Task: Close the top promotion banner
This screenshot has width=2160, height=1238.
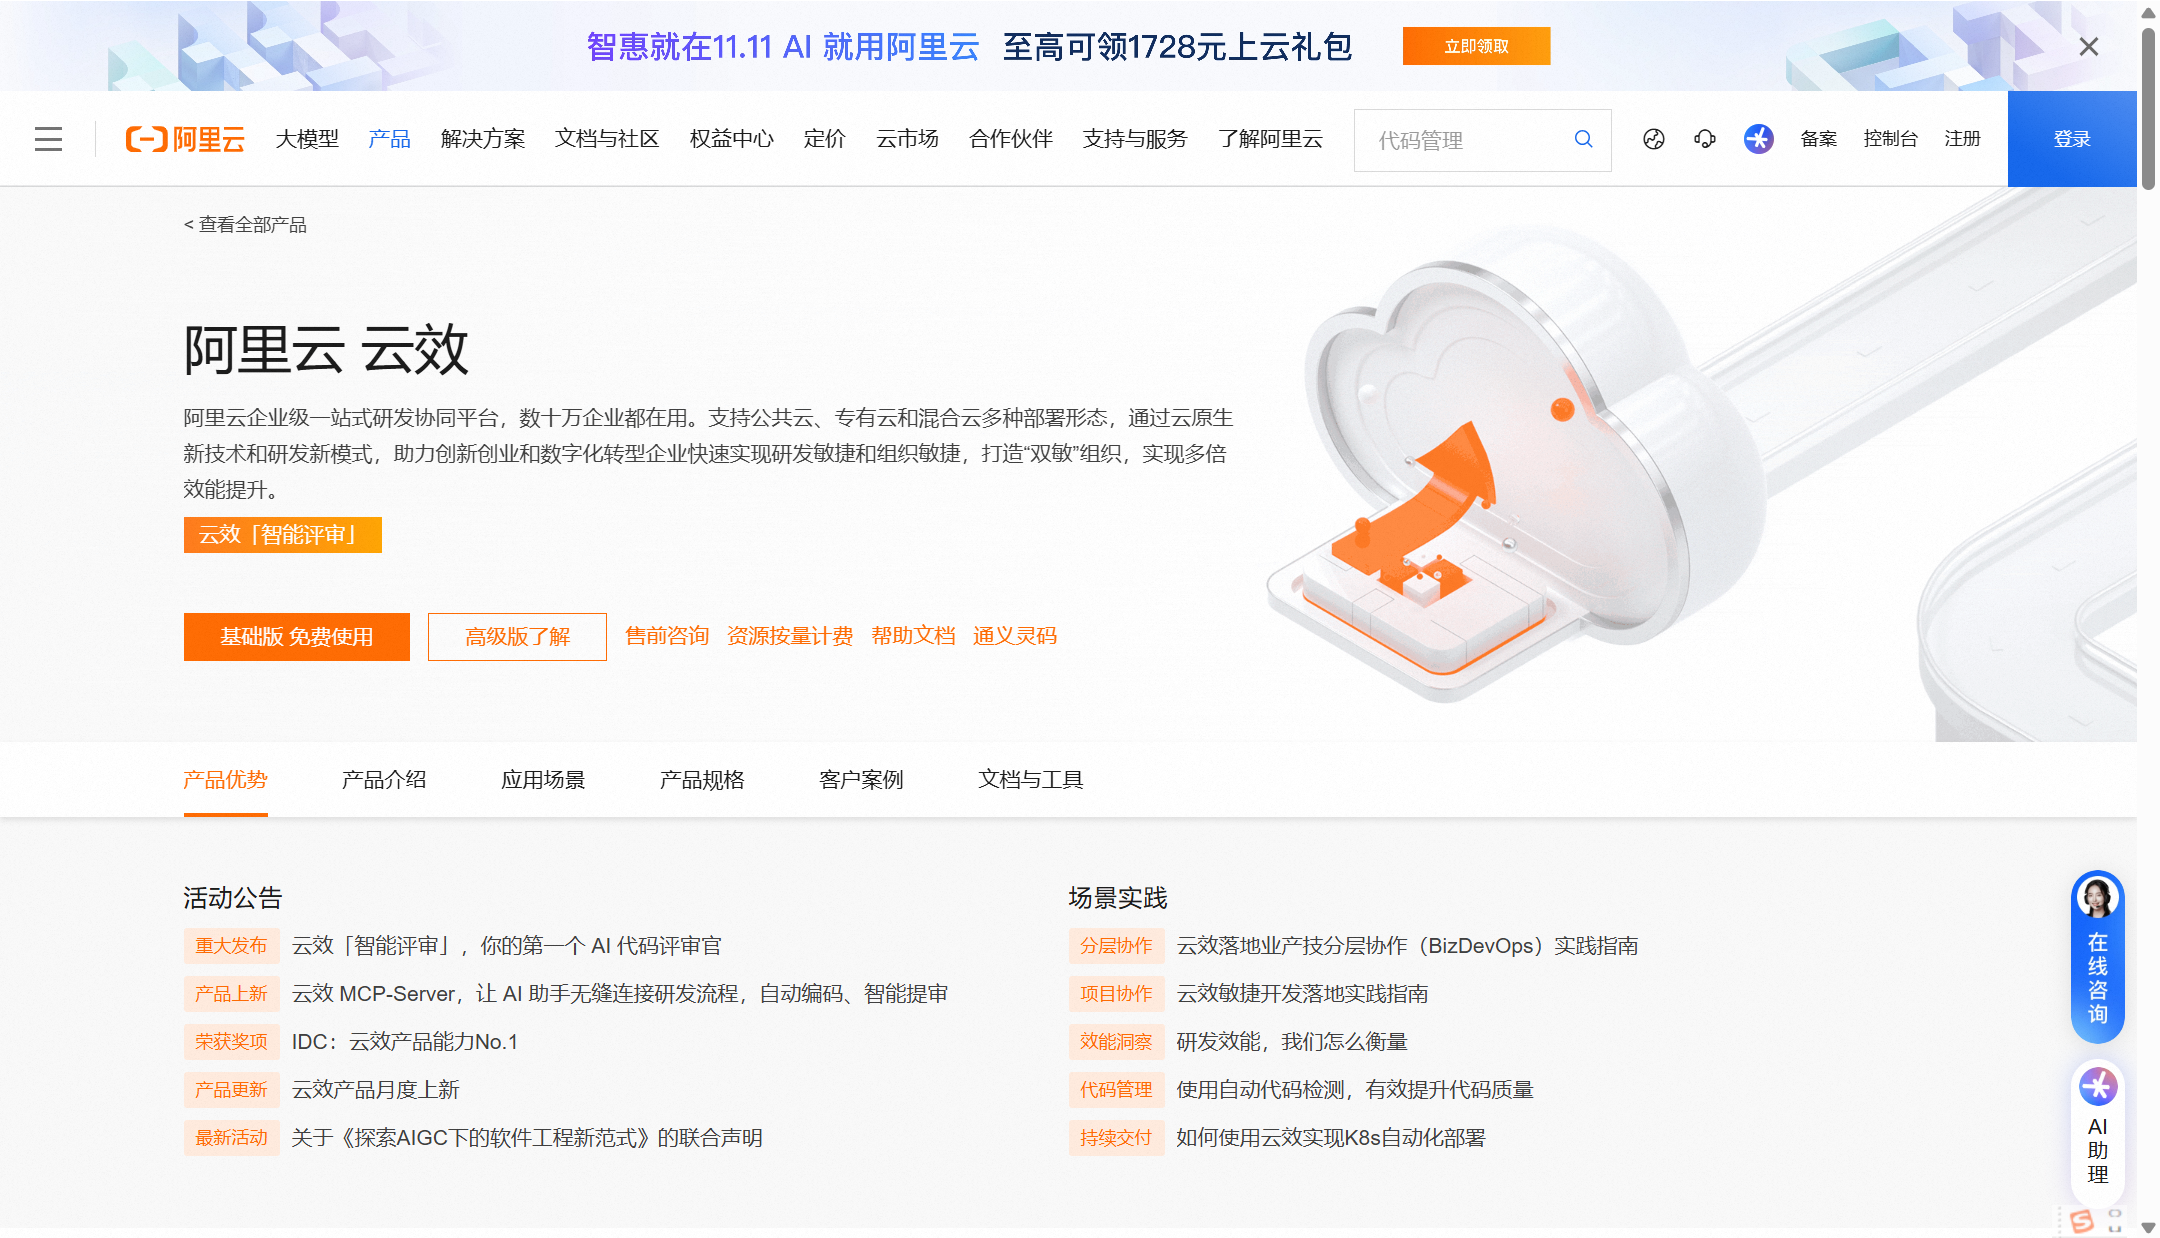Action: (2088, 47)
